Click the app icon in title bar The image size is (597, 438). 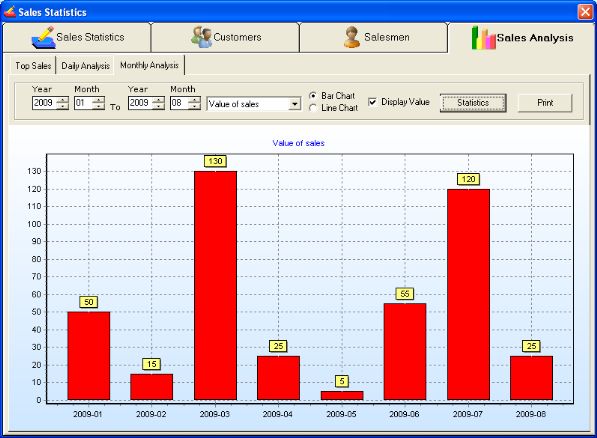(x=9, y=12)
